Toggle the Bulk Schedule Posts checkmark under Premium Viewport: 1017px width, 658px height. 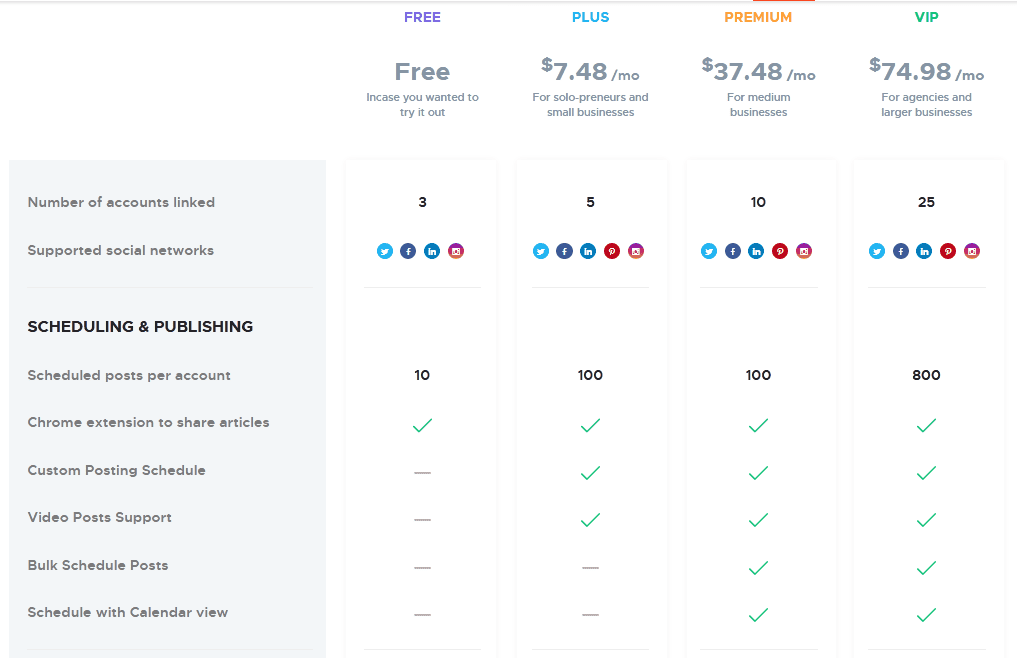tap(758, 568)
